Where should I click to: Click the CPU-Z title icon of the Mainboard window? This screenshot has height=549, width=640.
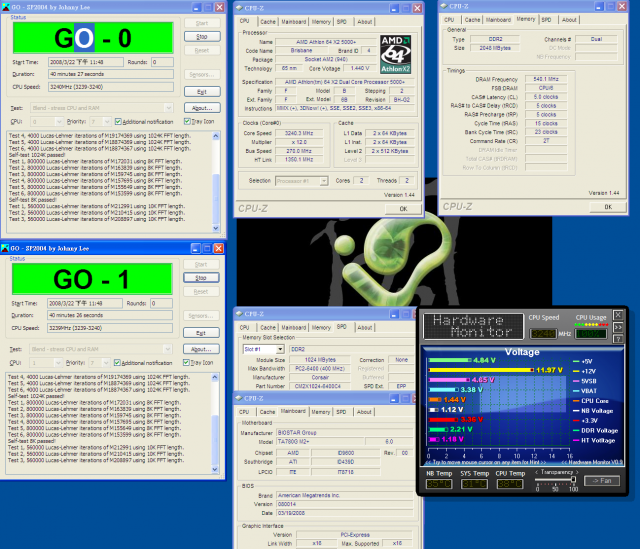[239, 398]
